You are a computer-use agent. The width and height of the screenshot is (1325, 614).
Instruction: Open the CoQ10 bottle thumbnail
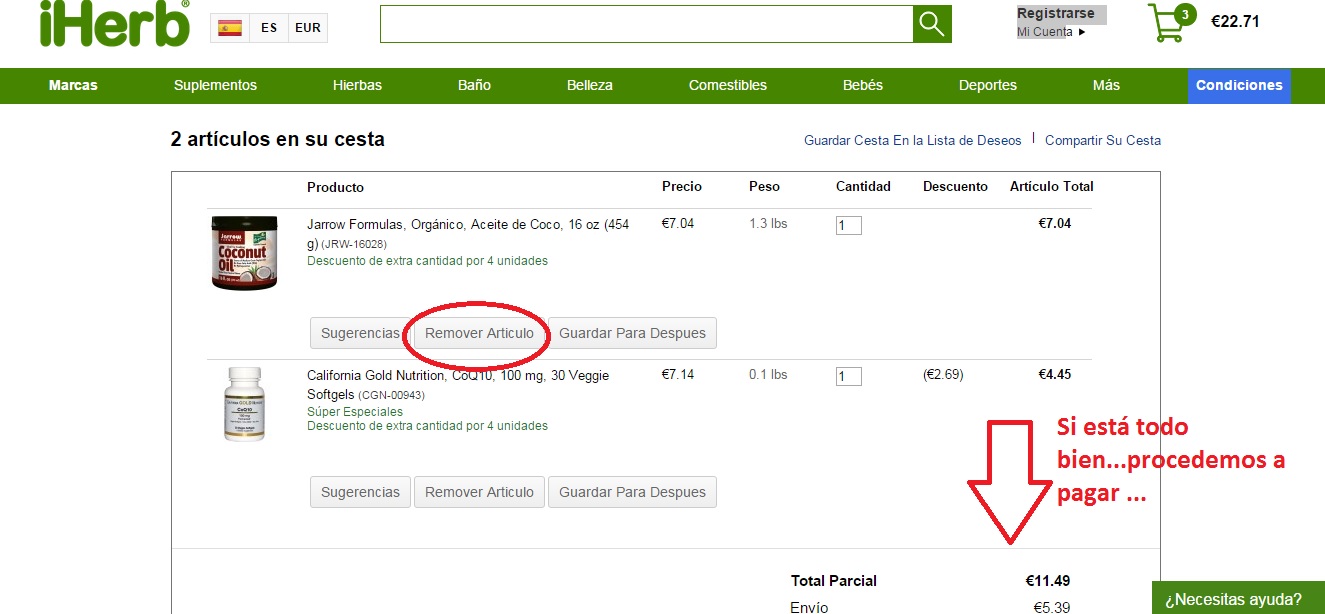pos(244,404)
